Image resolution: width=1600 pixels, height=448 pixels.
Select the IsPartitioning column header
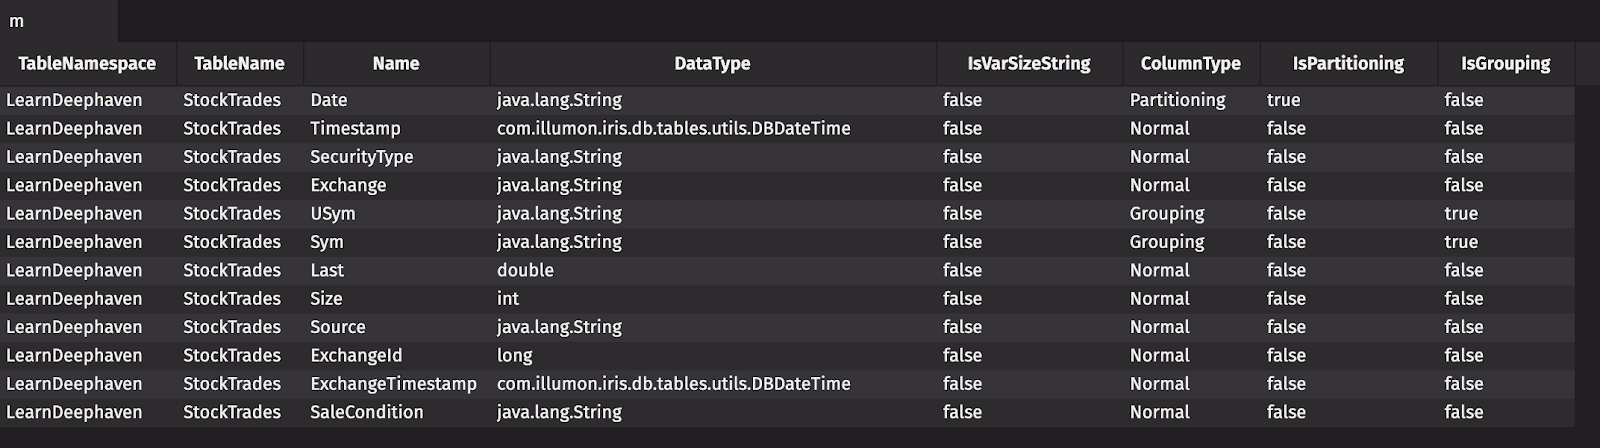point(1348,64)
